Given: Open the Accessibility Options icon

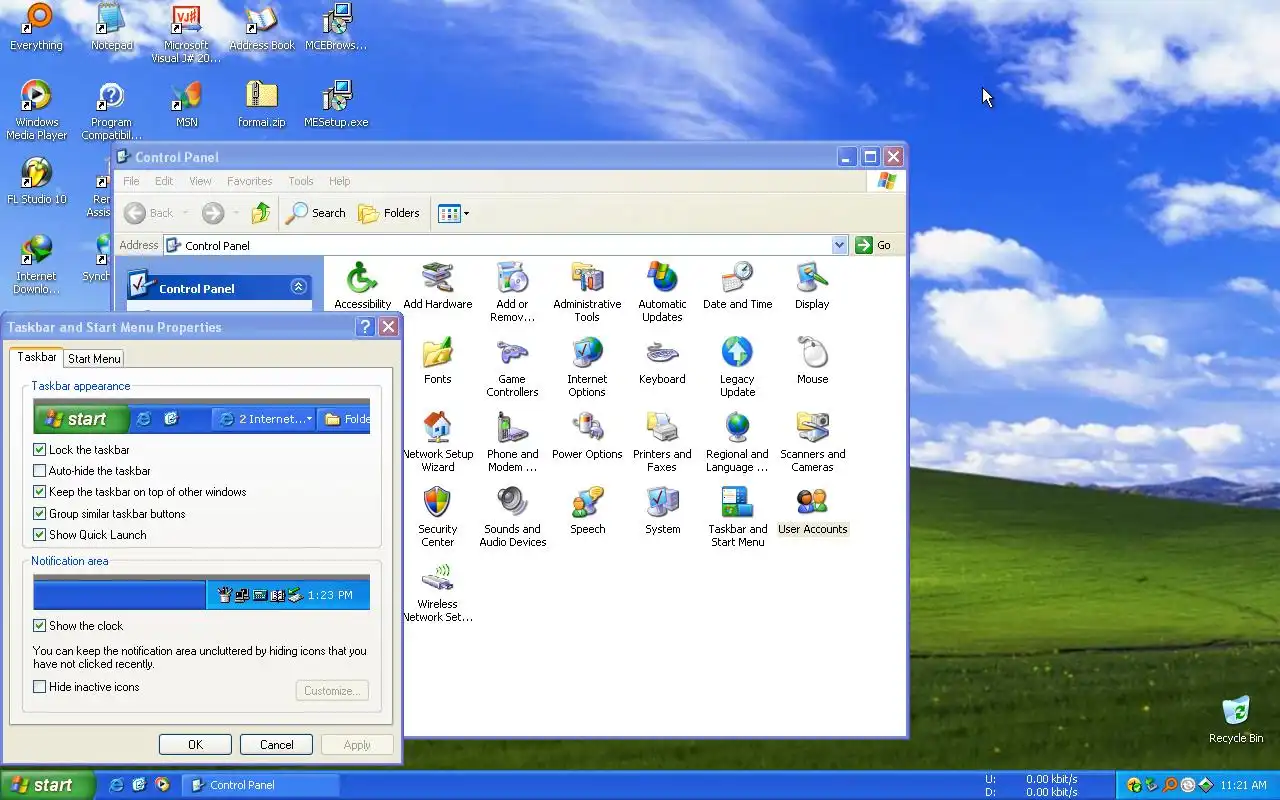Looking at the screenshot, I should pos(362,285).
